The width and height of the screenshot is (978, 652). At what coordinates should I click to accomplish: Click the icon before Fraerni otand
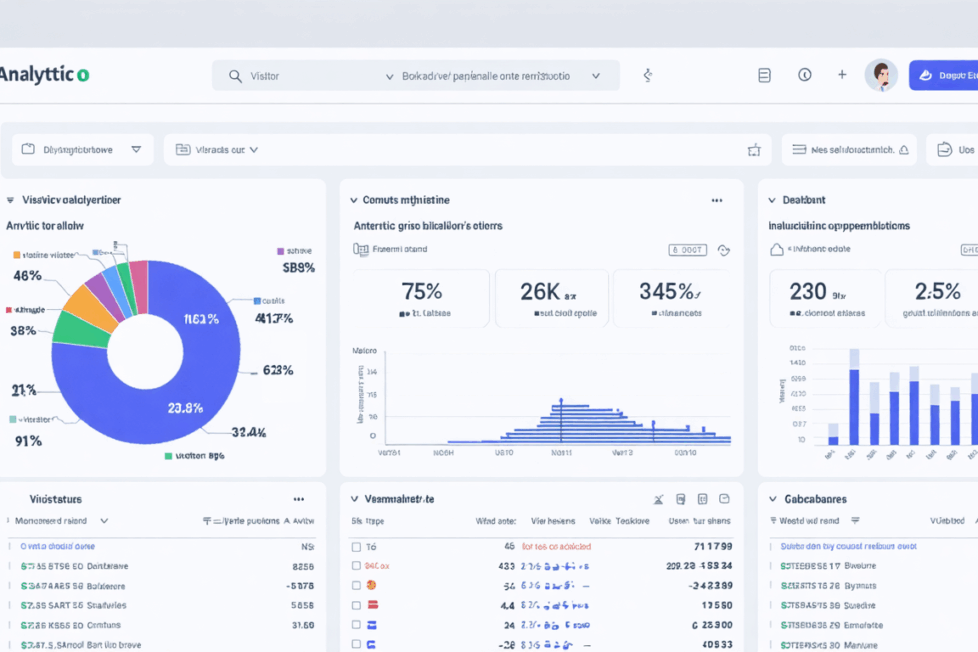(361, 250)
